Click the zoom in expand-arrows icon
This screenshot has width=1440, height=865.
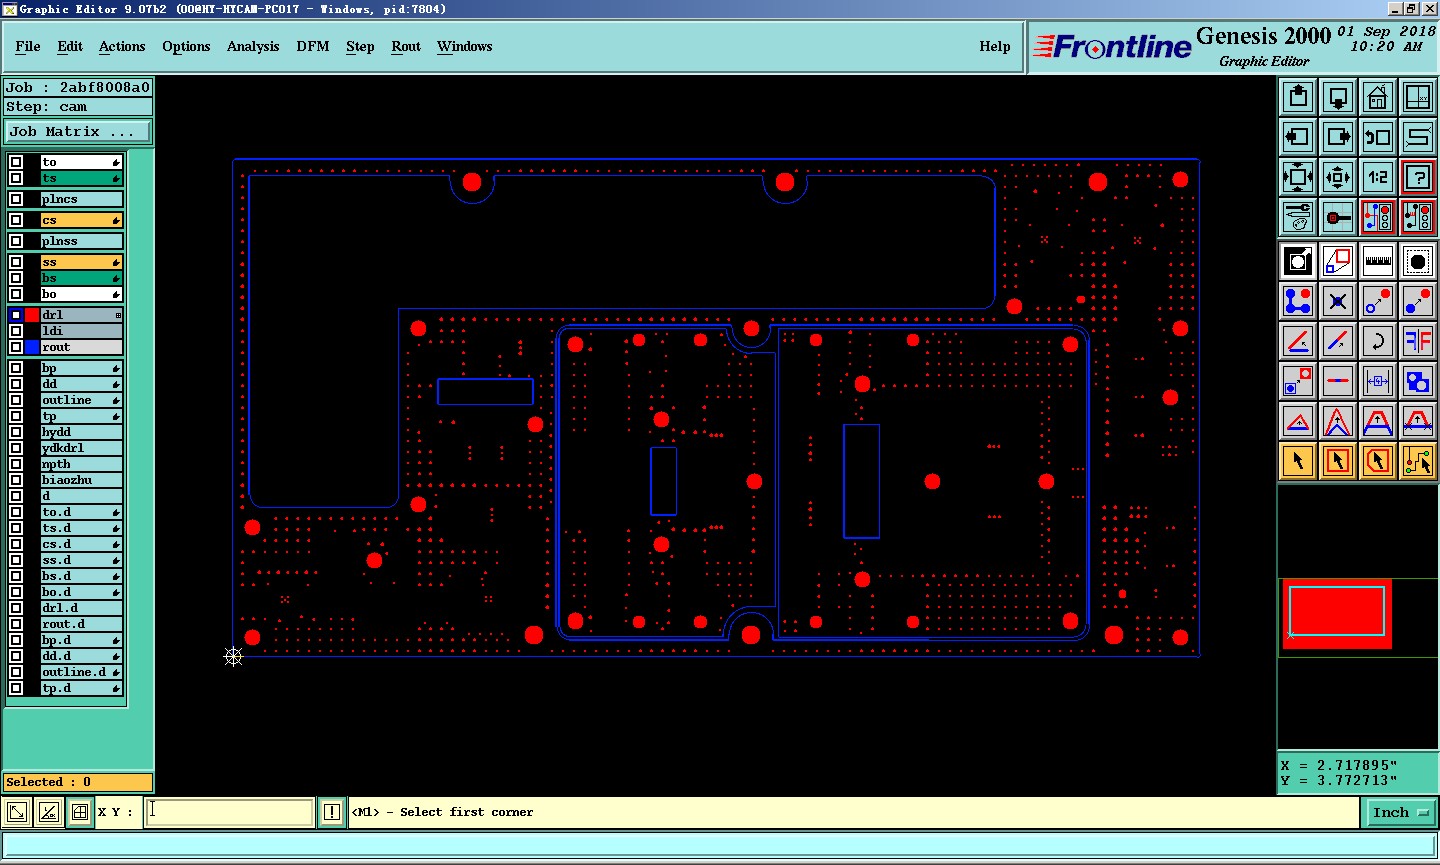tap(1298, 177)
